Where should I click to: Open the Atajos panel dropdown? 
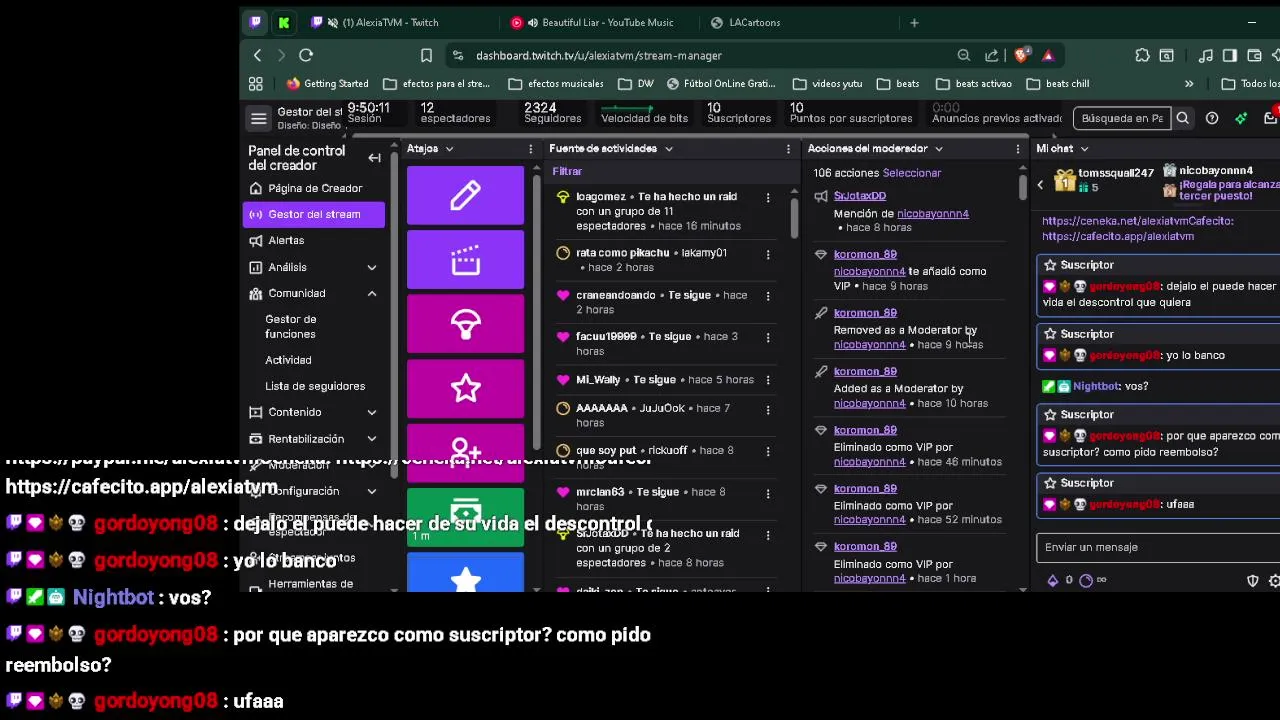(x=449, y=149)
